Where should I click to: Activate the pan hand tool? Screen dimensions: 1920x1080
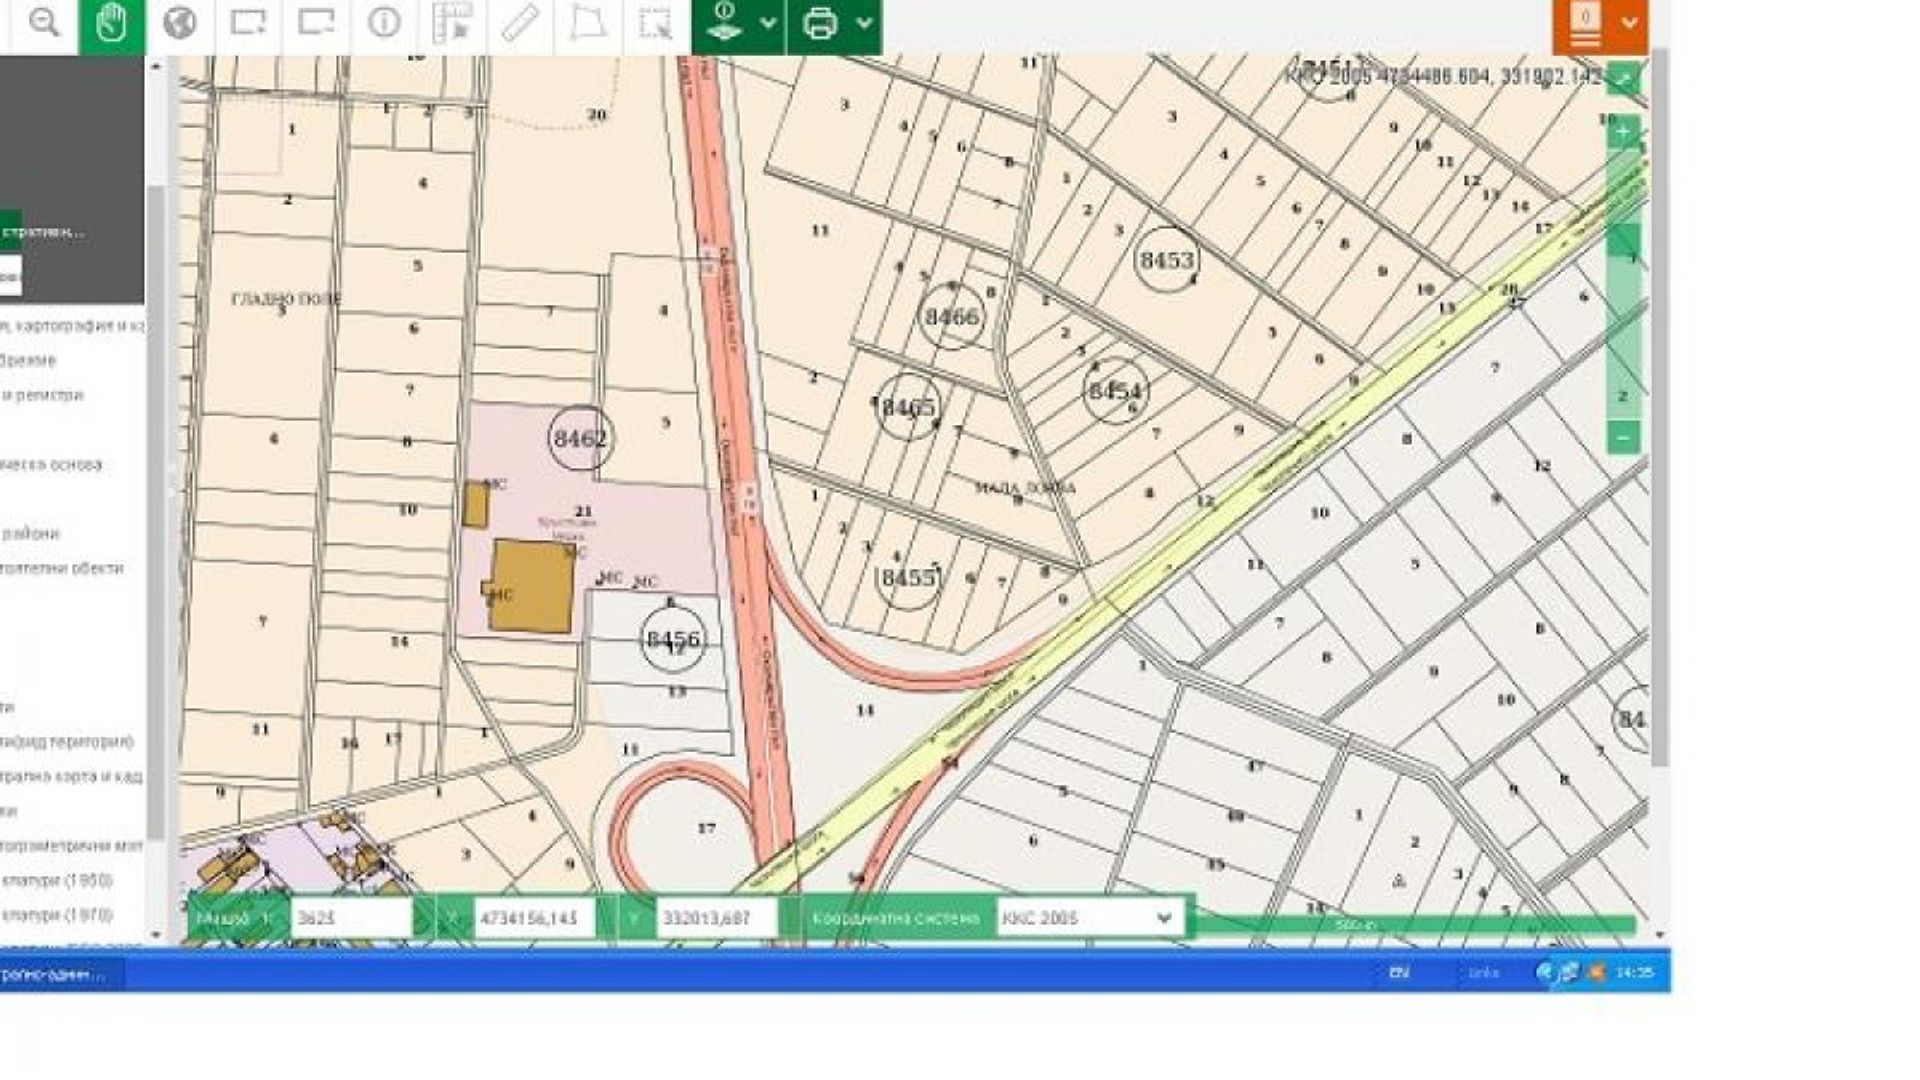pos(111,22)
